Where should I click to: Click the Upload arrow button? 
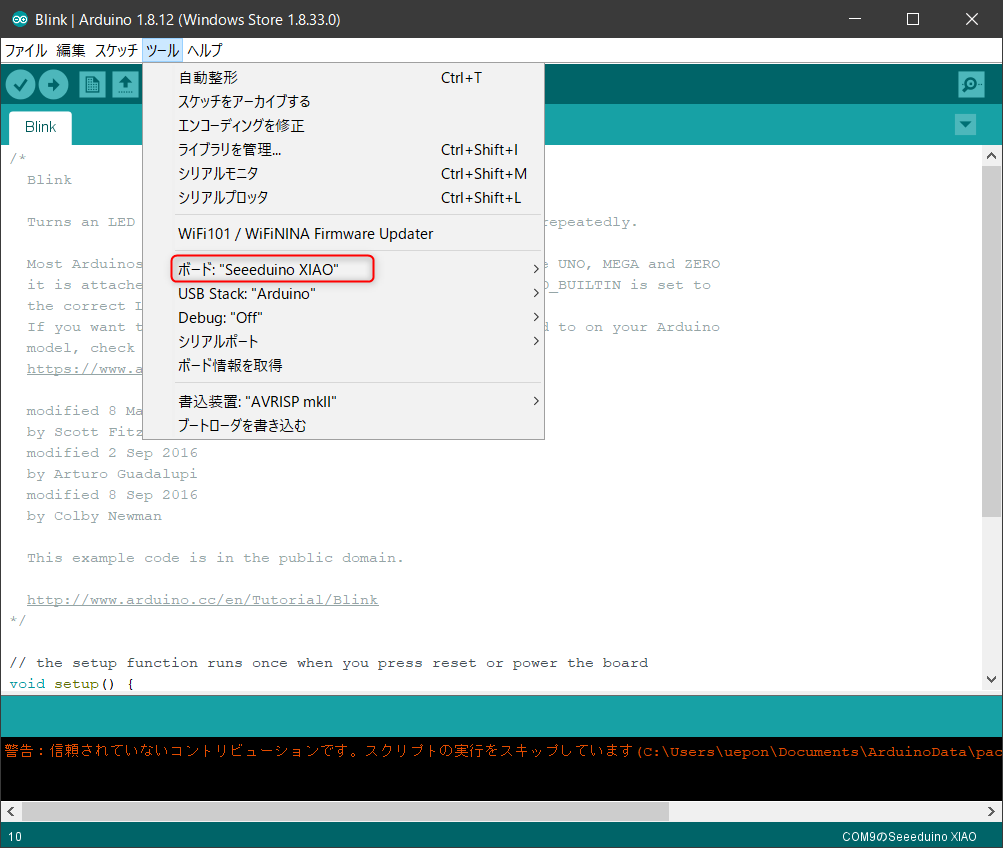click(x=54, y=84)
